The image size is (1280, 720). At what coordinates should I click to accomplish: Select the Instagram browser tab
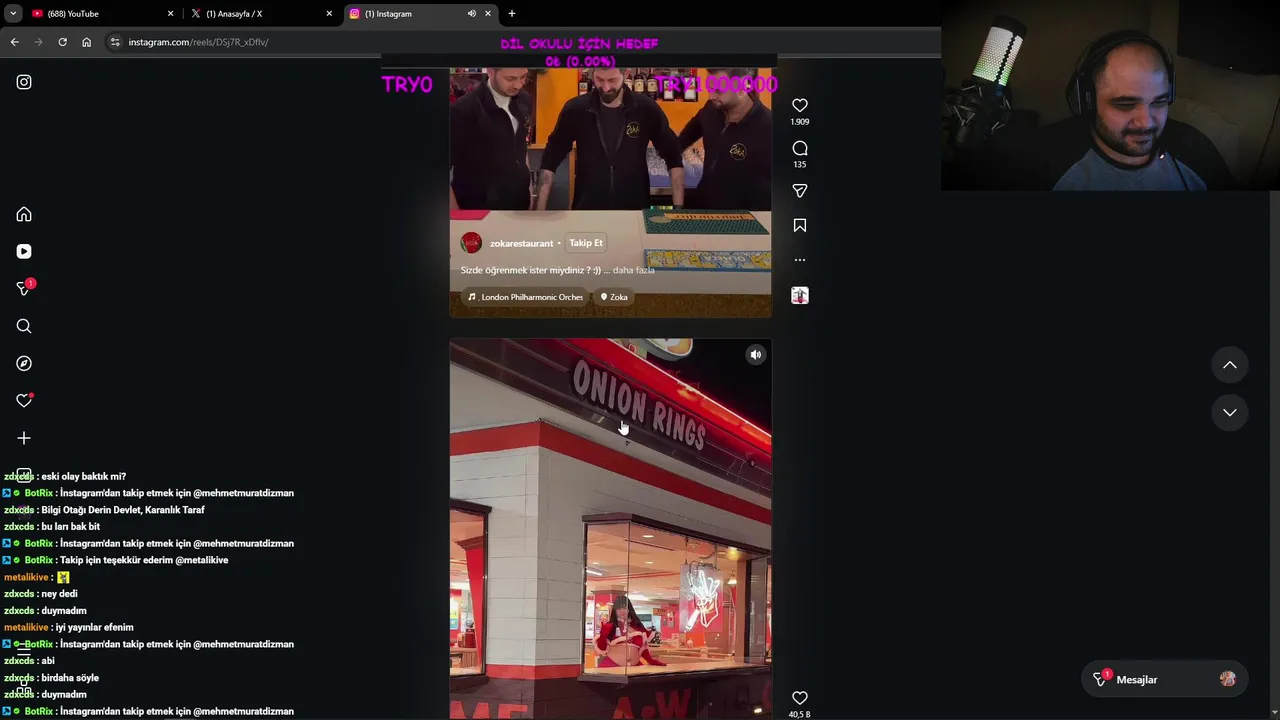(x=420, y=14)
